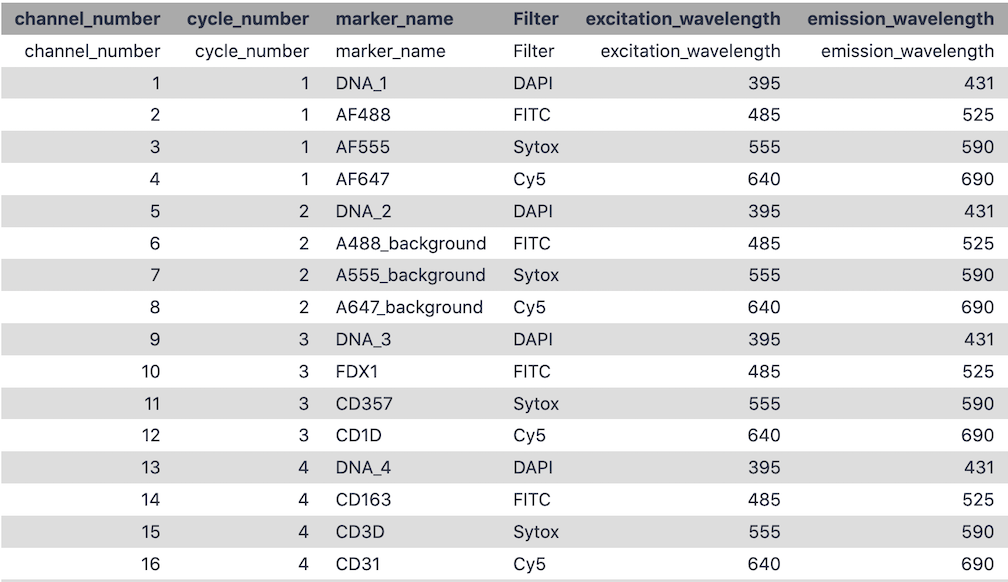The image size is (1008, 582).
Task: Select the DNA_4 marker cell
Action: [x=363, y=468]
